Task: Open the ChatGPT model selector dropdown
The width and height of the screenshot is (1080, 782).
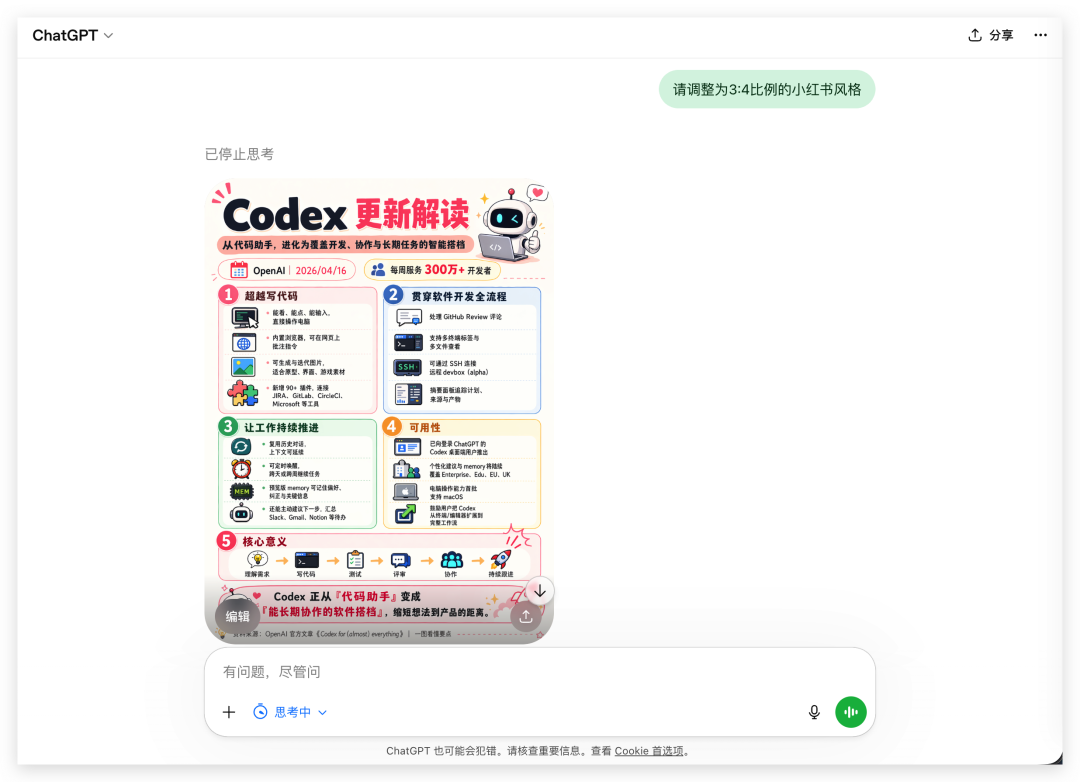Action: coord(72,35)
